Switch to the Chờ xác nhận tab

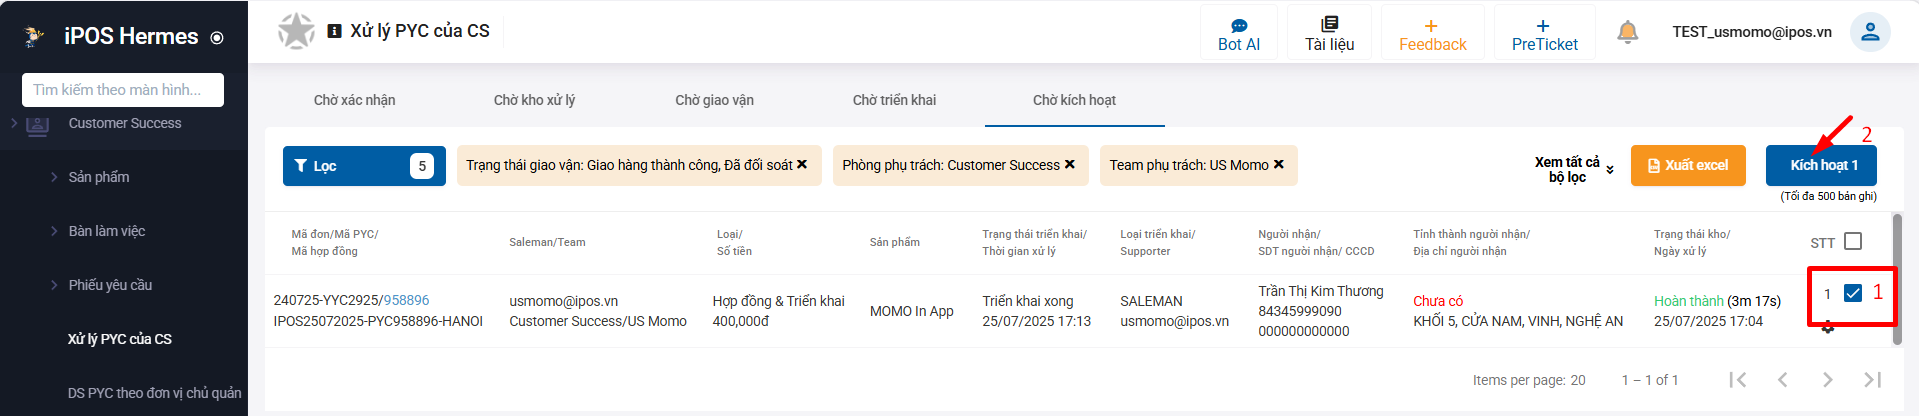[x=354, y=100]
